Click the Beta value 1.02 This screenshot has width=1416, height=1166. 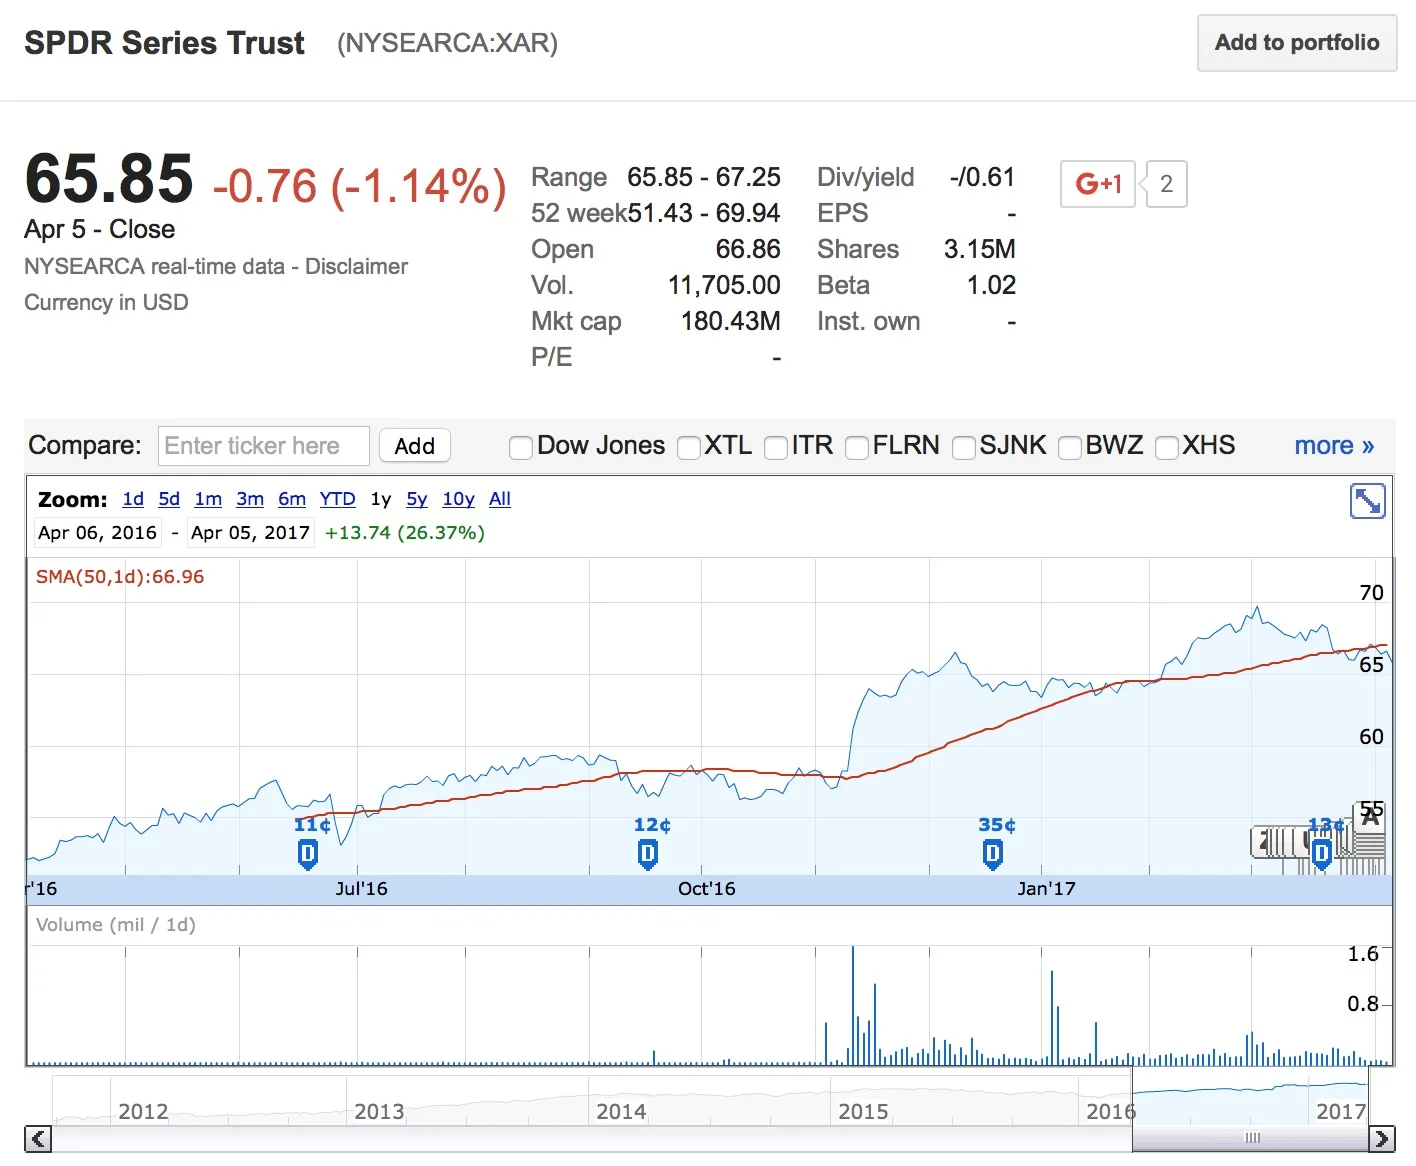[991, 285]
